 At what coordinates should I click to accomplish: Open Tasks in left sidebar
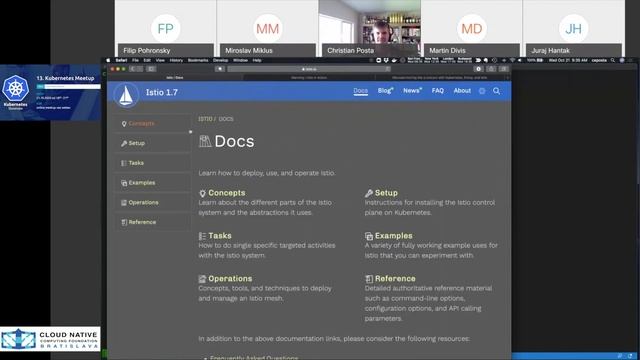[153, 163]
